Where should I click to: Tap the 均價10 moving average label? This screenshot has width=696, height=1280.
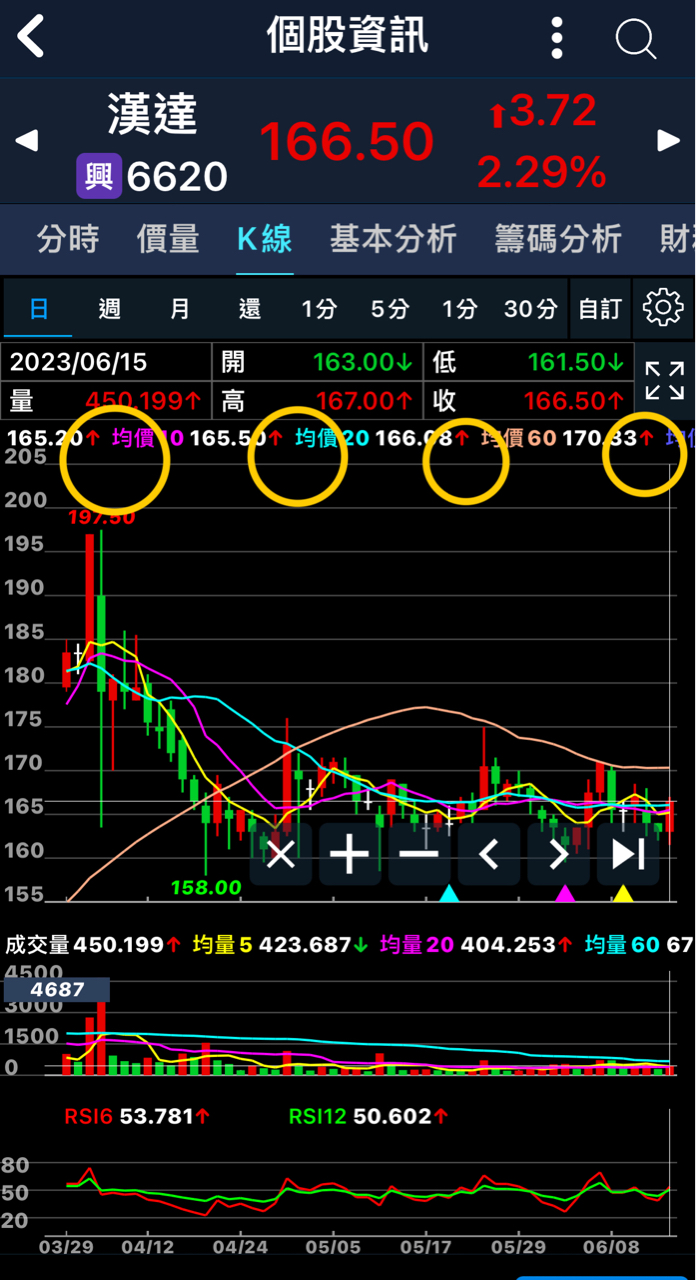pos(148,437)
